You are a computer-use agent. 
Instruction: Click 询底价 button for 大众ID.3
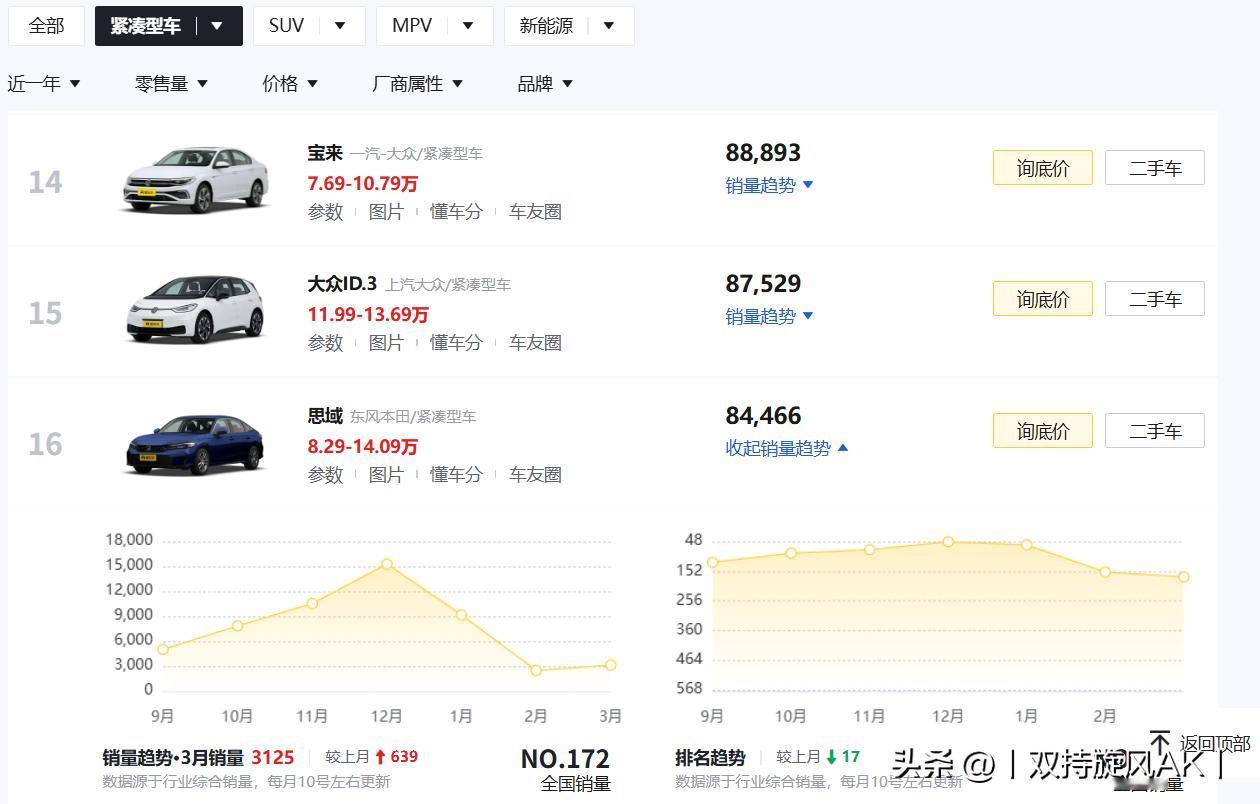click(x=1043, y=299)
